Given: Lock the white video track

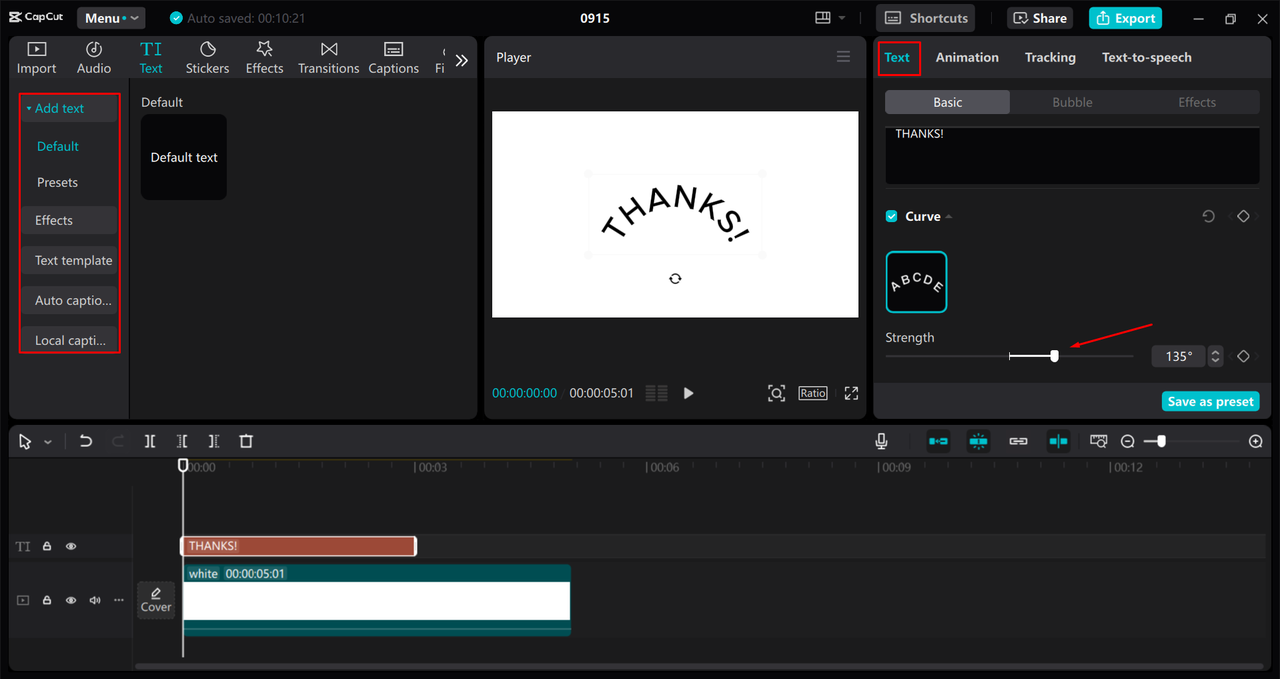Looking at the screenshot, I should (x=47, y=600).
